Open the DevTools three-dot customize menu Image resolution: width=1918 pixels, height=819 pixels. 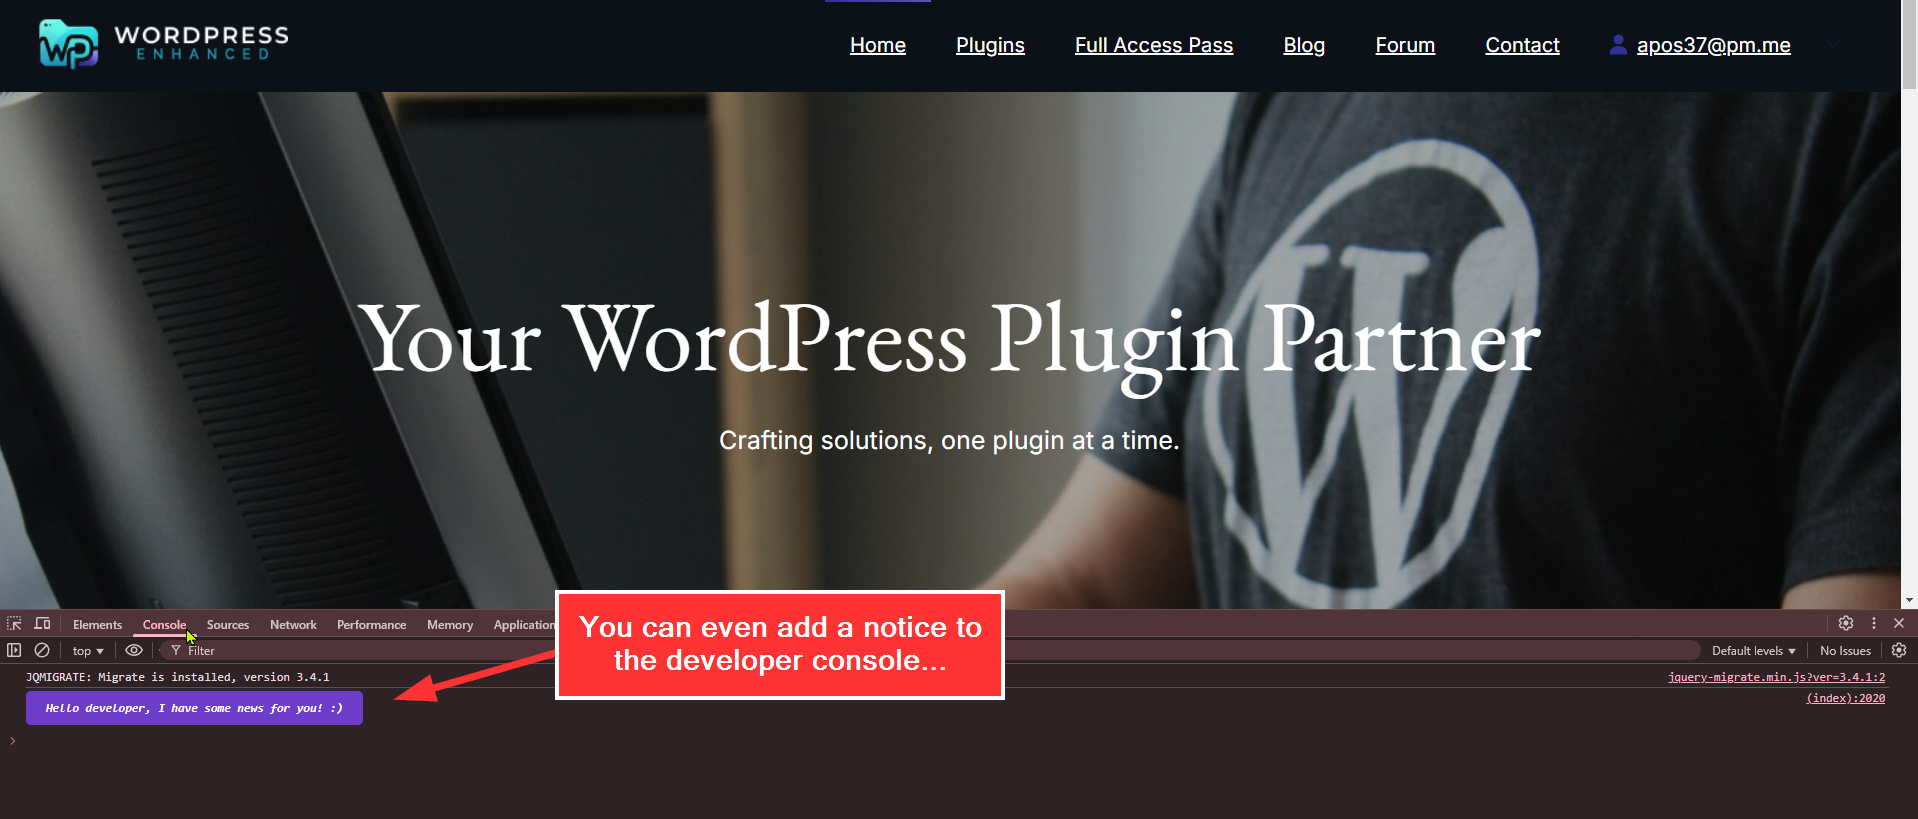click(x=1874, y=623)
